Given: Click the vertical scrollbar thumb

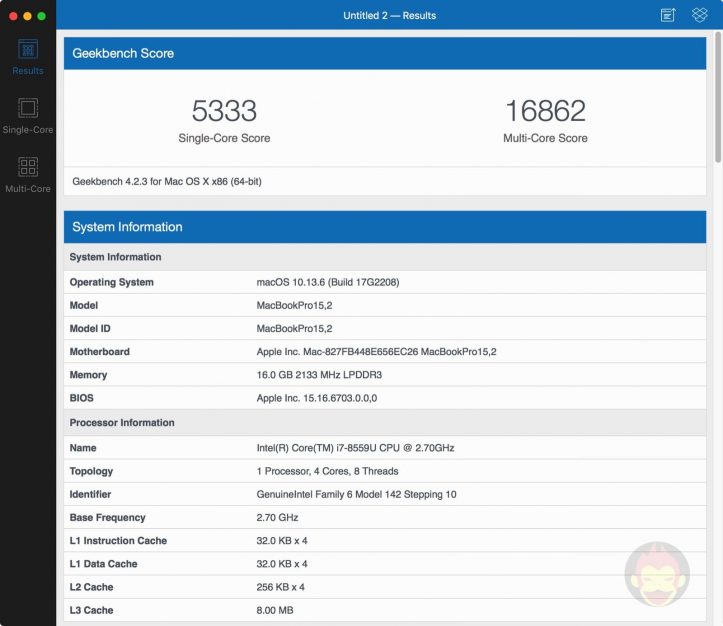Looking at the screenshot, I should pyautogui.click(x=718, y=97).
